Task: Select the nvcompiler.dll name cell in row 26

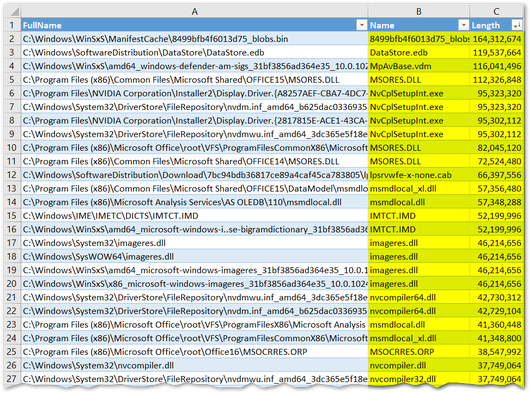Action: click(x=419, y=365)
